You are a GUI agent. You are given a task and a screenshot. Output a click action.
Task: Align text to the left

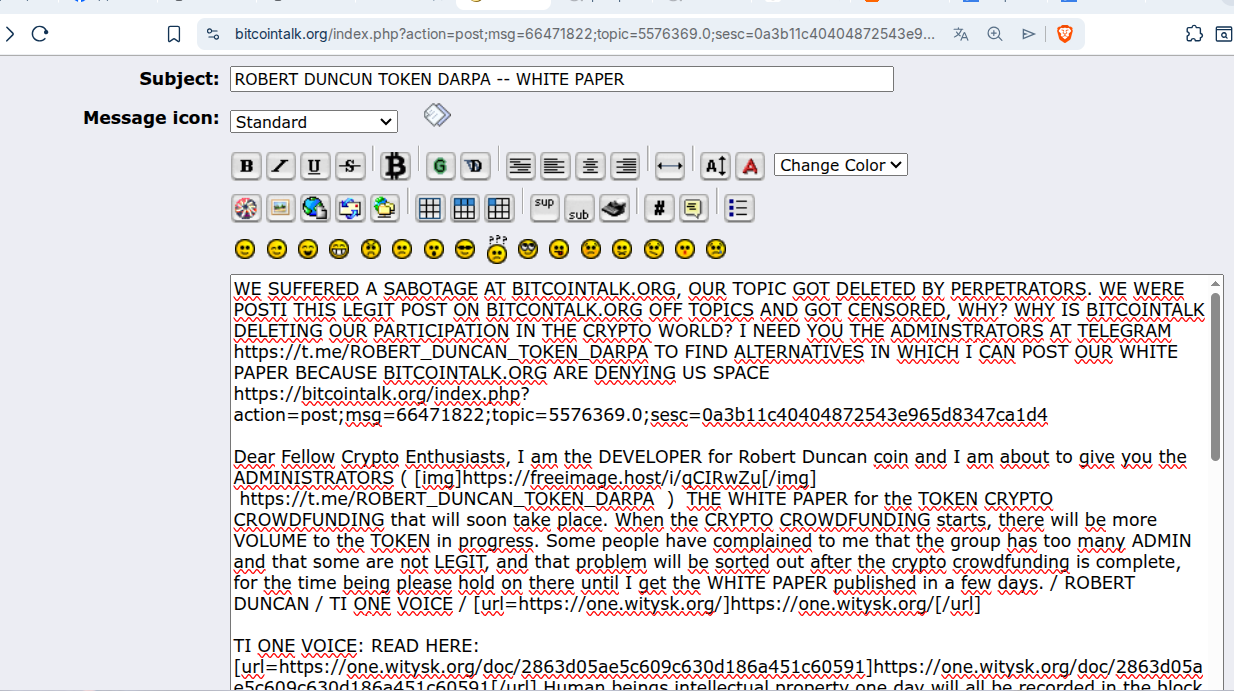pyautogui.click(x=555, y=166)
